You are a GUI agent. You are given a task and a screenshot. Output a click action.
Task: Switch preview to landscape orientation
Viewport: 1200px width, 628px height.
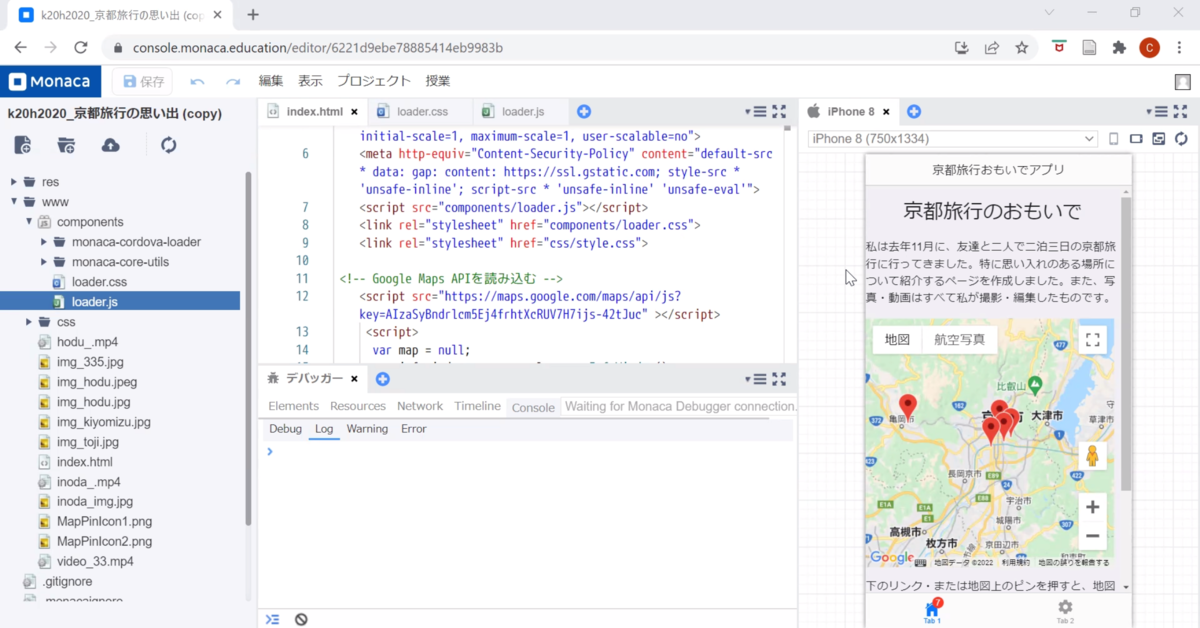coord(1137,139)
